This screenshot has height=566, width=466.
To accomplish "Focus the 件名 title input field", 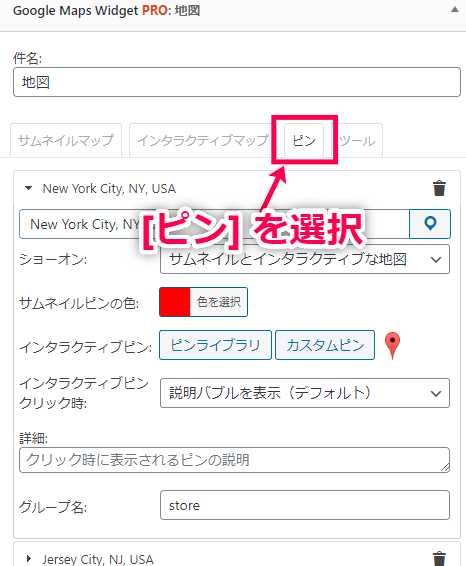I will coord(237,82).
